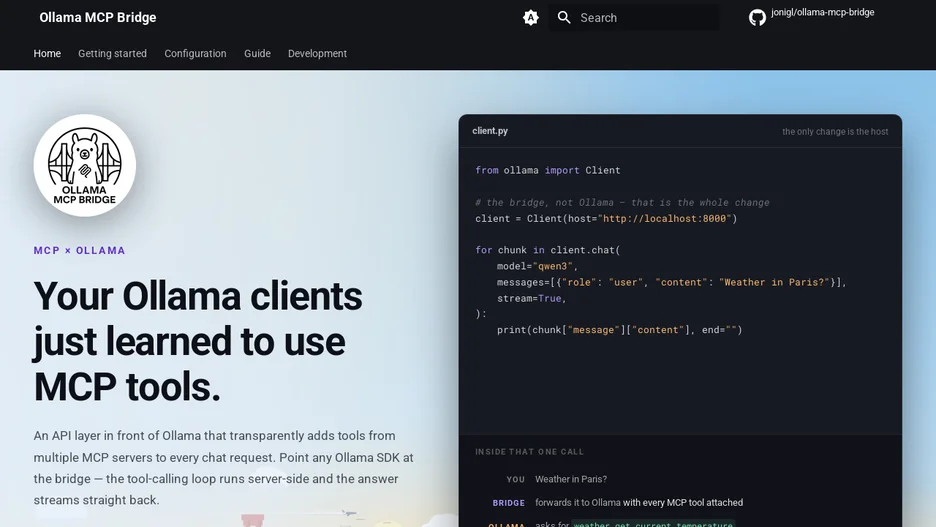Focus the Search input field
Screen dimensions: 936x527
(634, 18)
